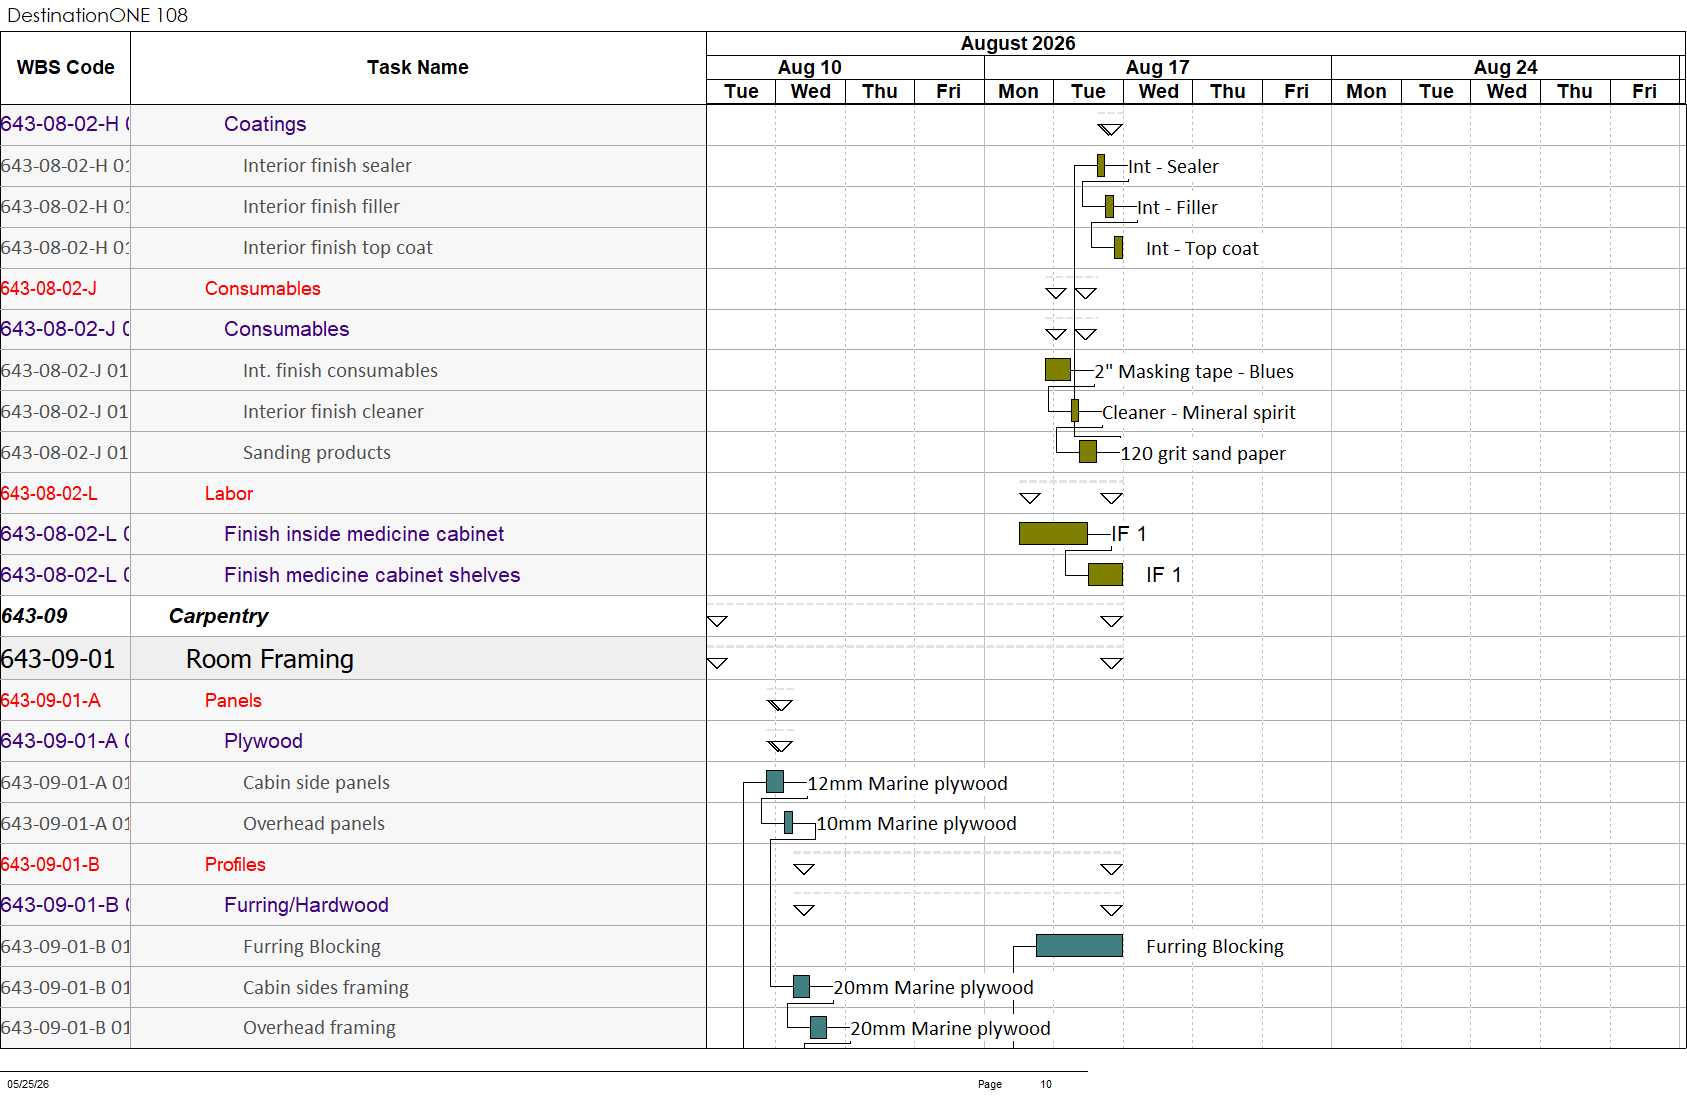1687x1097 pixels.
Task: Click the Panels summary triangle marker
Action: coord(780,705)
